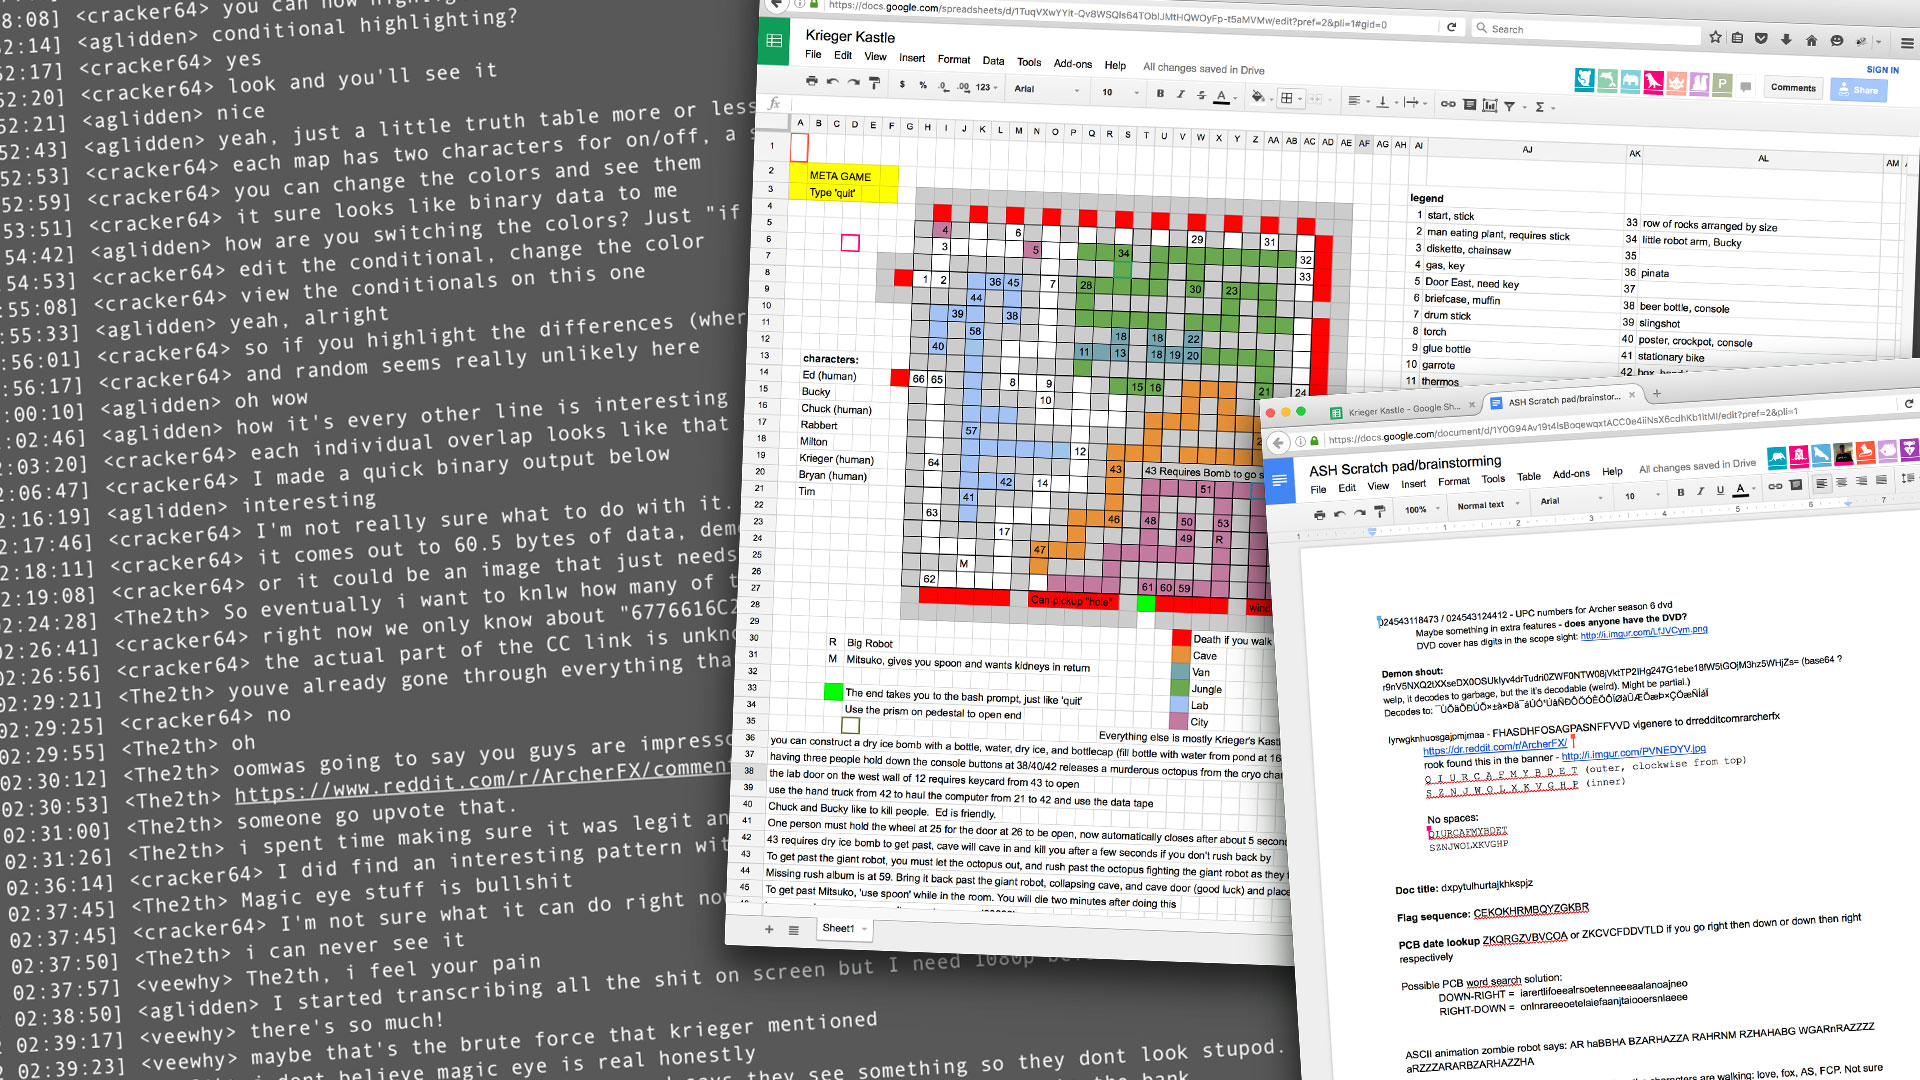Click the print icon in Krieger Kastle spreadsheet toolbar

811,81
